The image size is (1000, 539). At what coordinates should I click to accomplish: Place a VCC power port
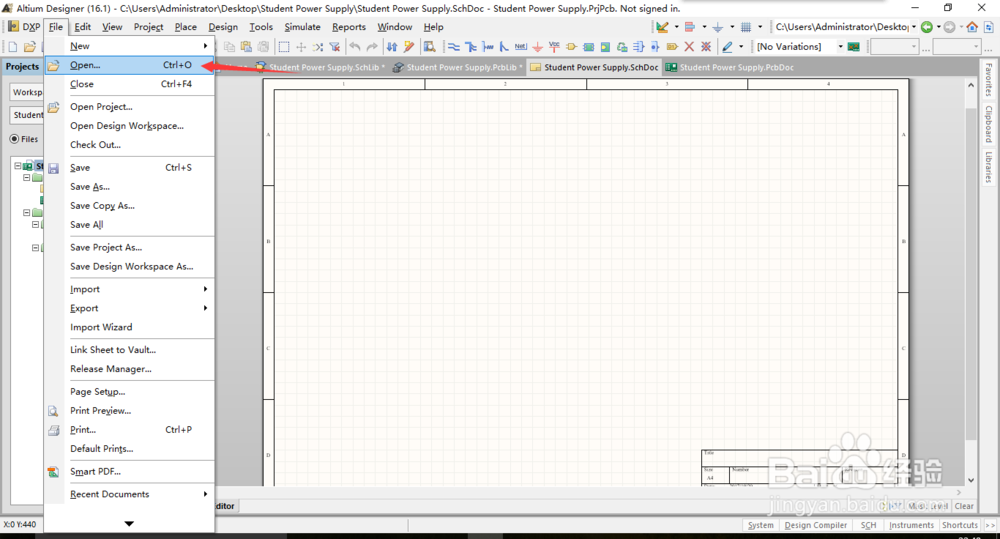pos(554,47)
